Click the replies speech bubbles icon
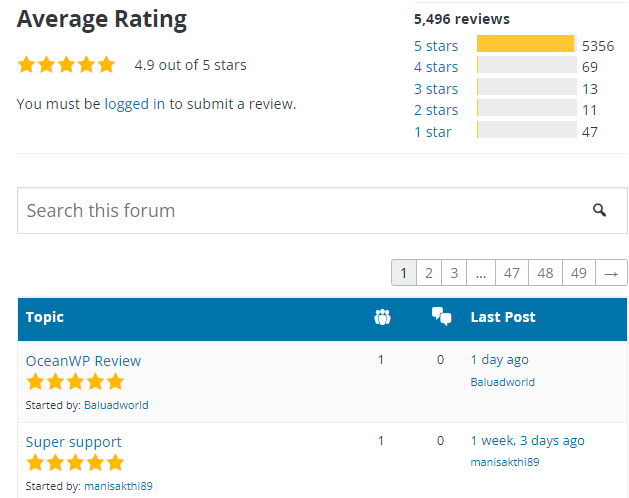Viewport: 629px width, 498px height. click(441, 317)
